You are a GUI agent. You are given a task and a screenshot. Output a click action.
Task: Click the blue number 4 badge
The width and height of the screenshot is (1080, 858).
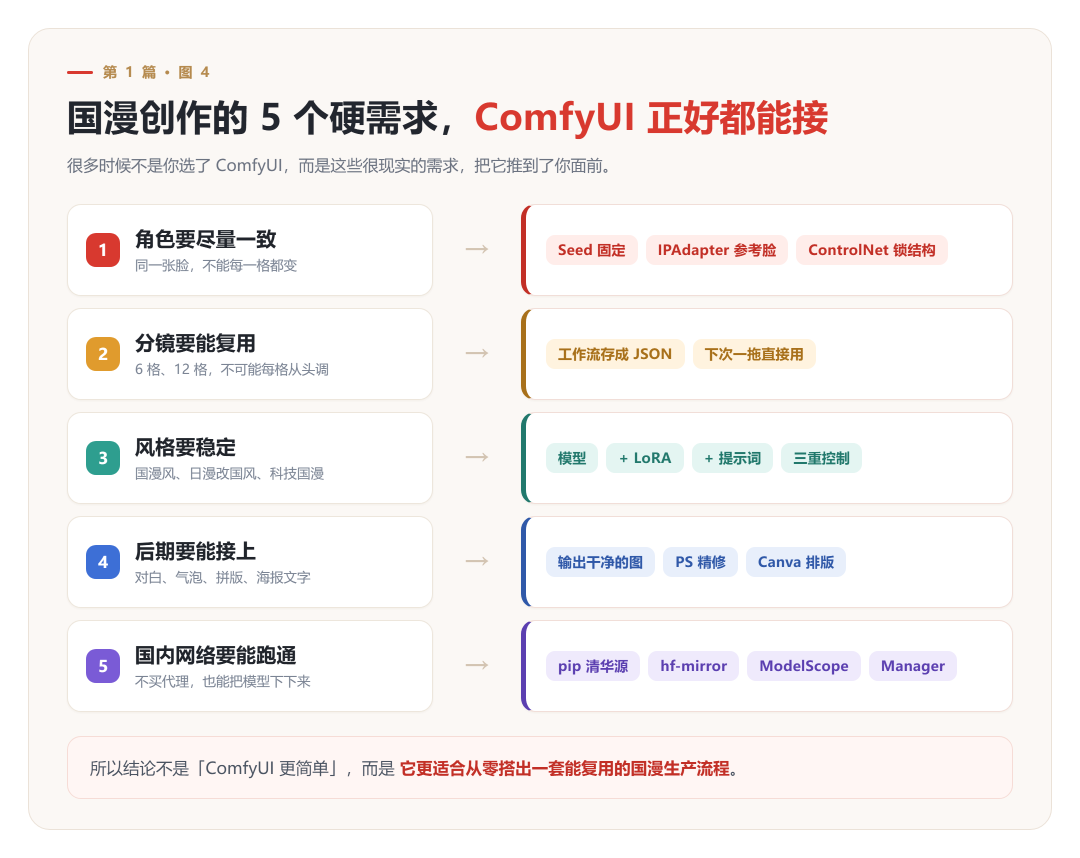(x=103, y=562)
